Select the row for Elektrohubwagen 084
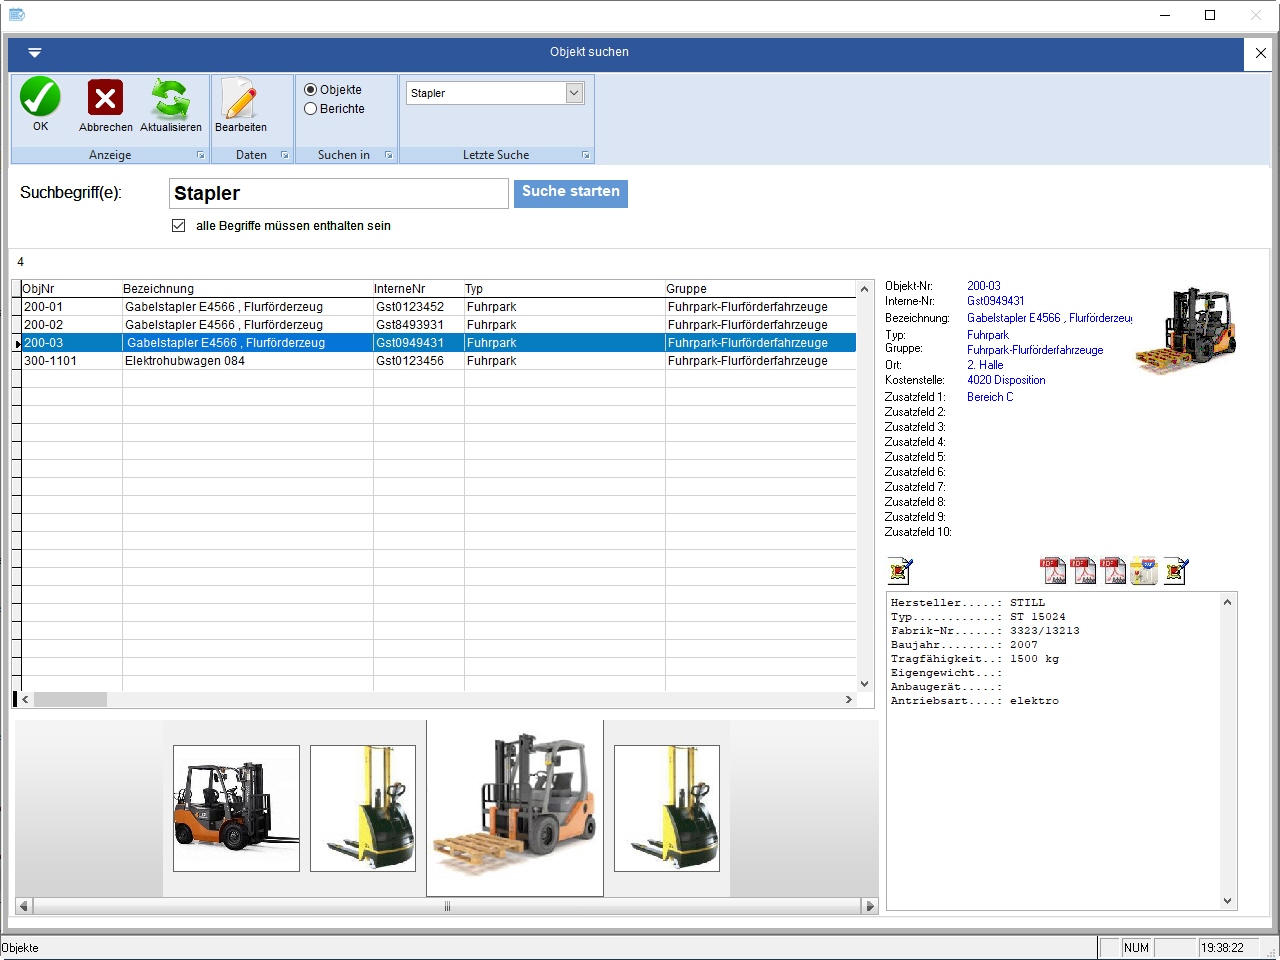Viewport: 1280px width, 960px height. point(185,361)
